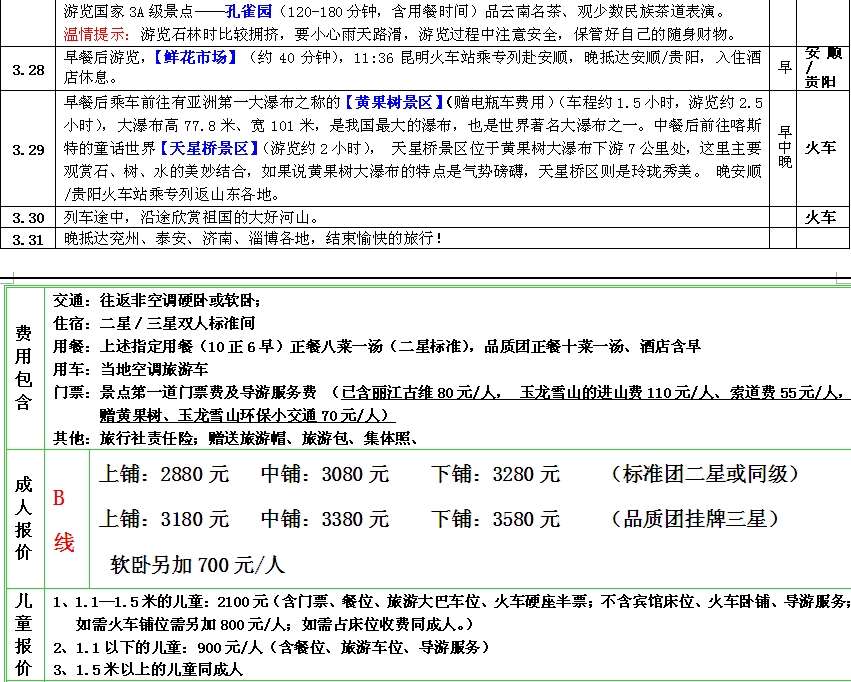Select the 费用包含 section header cell

(23, 366)
